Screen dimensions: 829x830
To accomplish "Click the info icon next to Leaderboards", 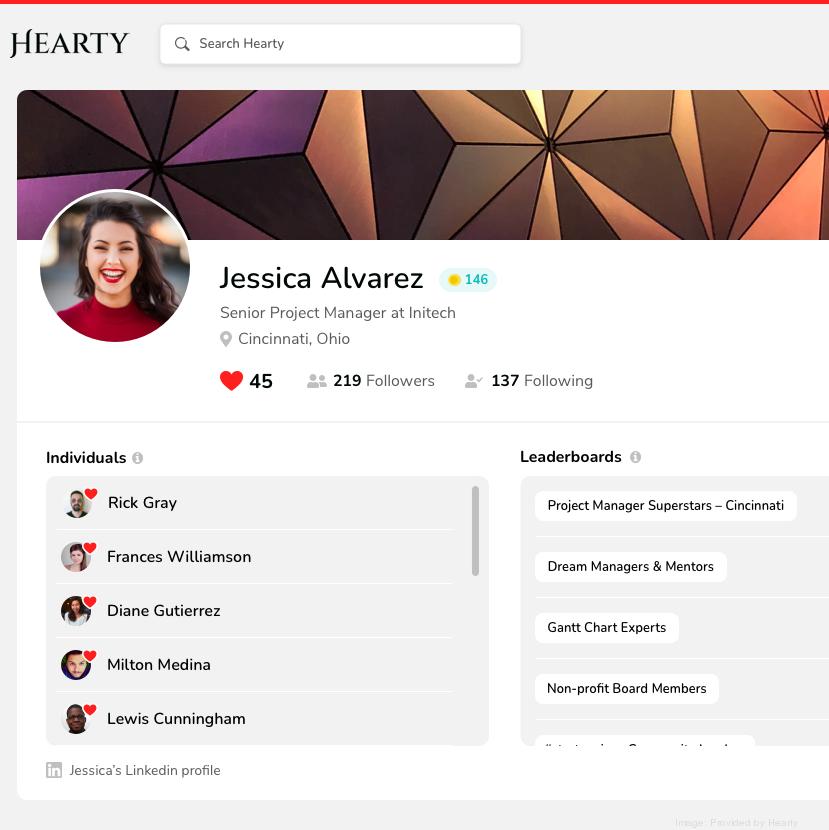I will pyautogui.click(x=635, y=457).
